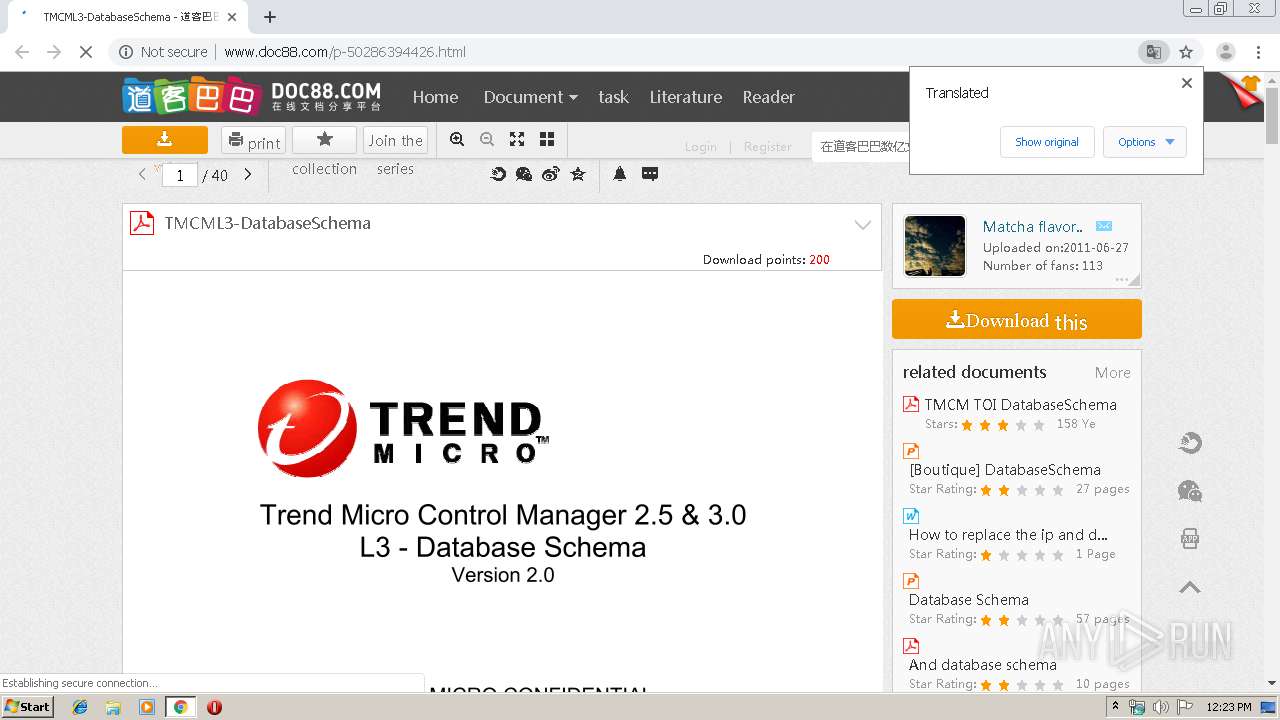Open the Windows Start menu
1280x720 pixels.
click(x=28, y=707)
